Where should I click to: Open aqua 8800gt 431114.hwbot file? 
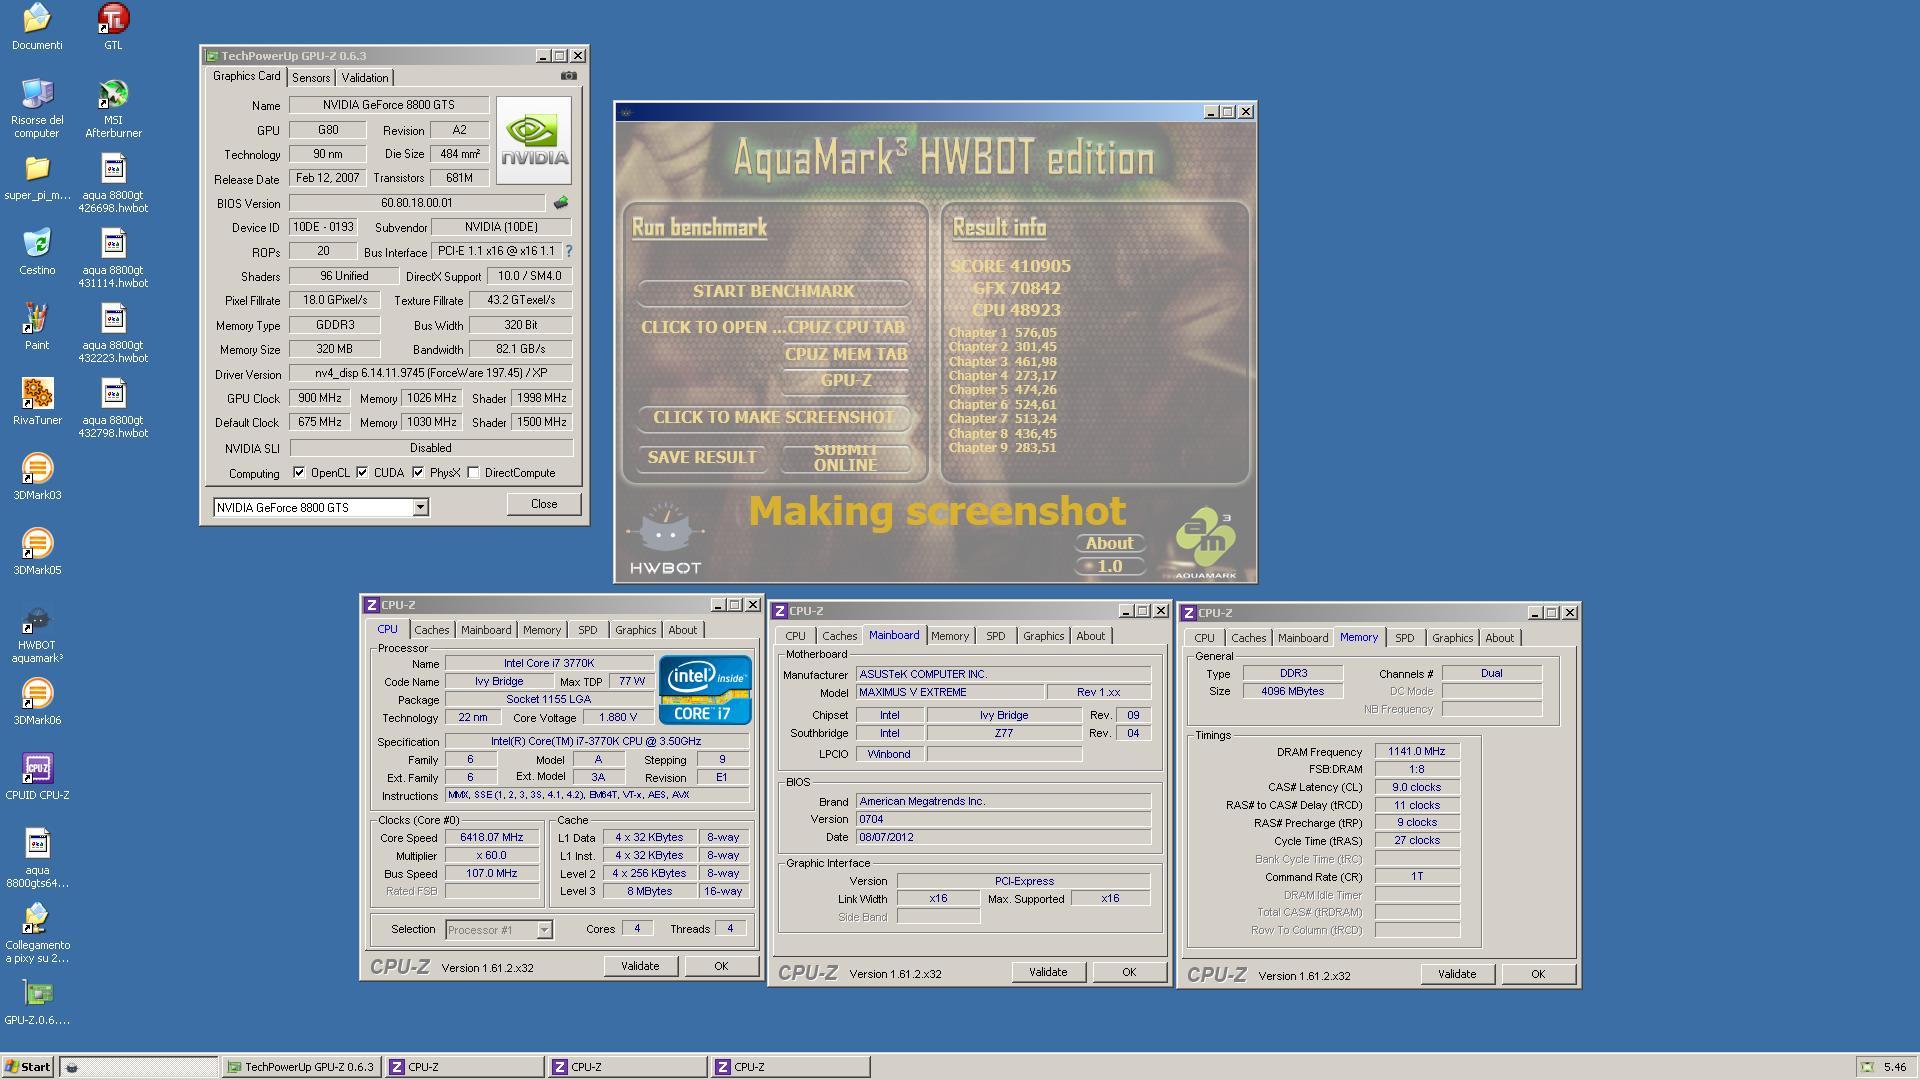point(113,258)
